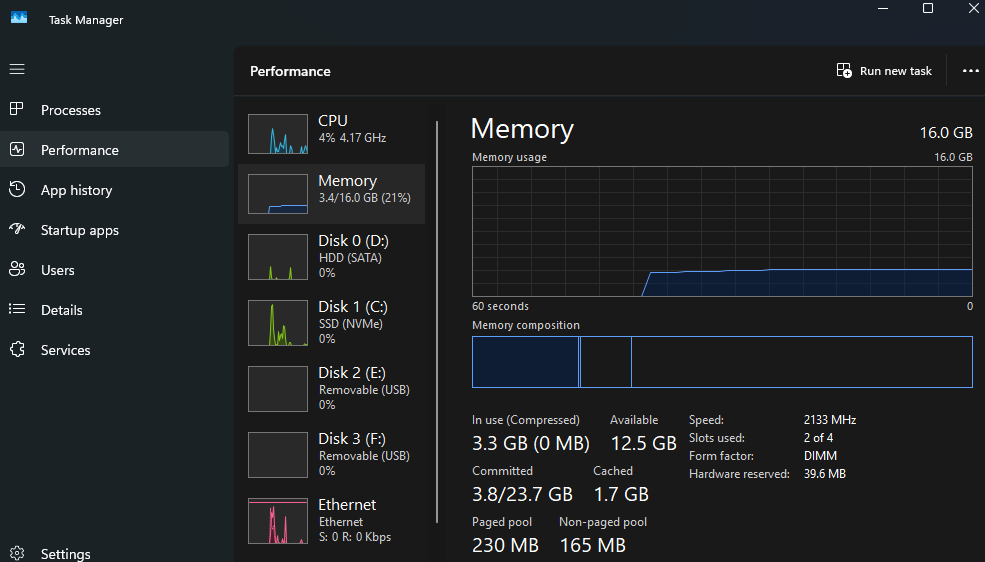Click the Startup apps gauge icon
Image resolution: width=985 pixels, height=562 pixels.
click(x=17, y=229)
